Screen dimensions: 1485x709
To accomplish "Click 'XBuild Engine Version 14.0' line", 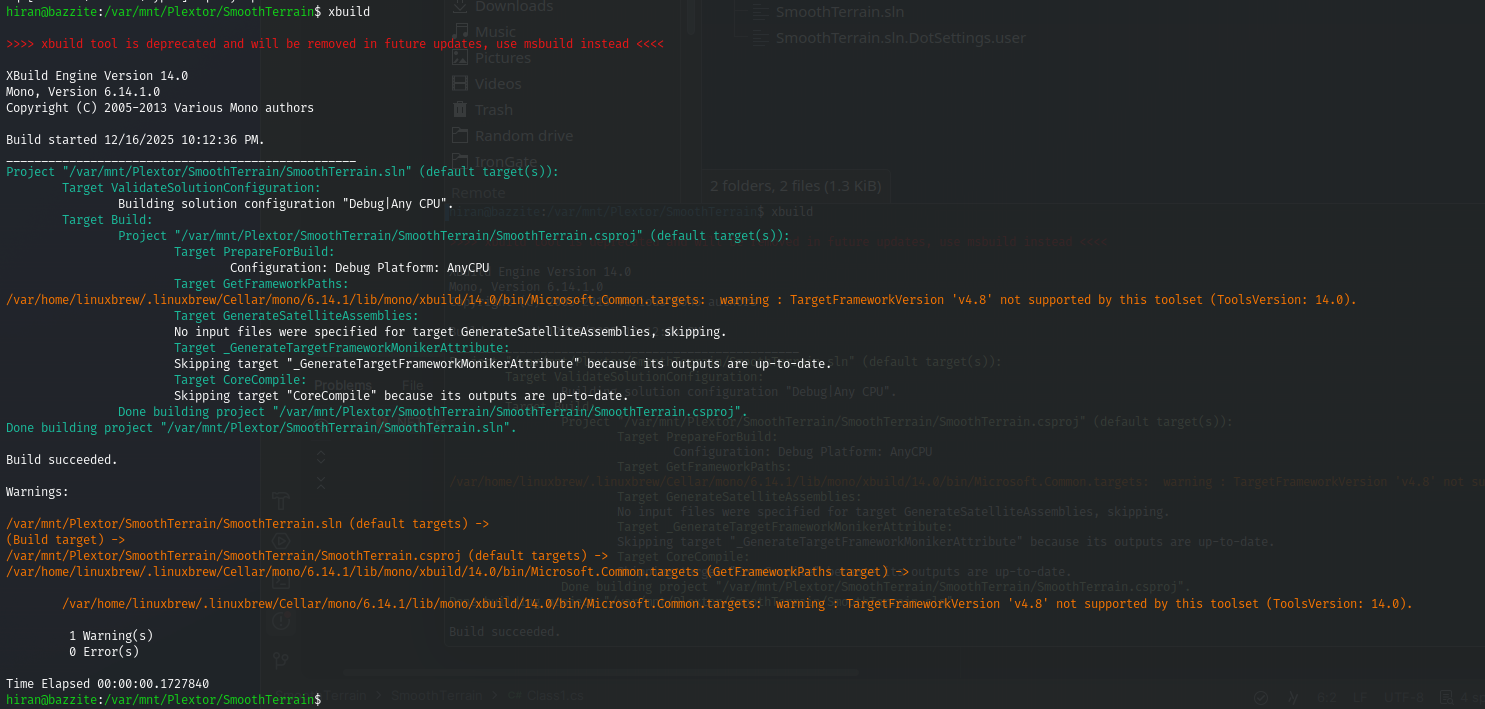I will click(x=97, y=76).
